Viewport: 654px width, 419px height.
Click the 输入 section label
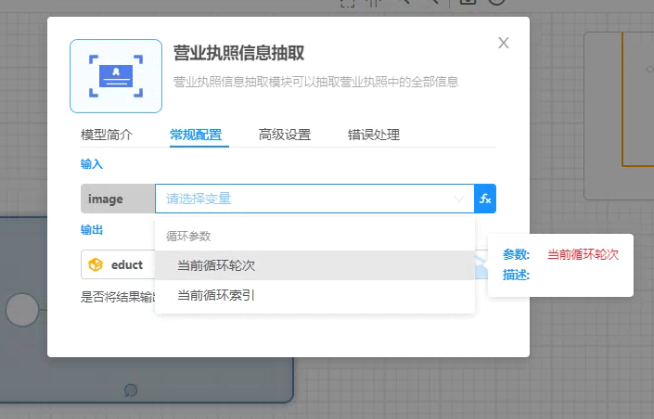91,164
